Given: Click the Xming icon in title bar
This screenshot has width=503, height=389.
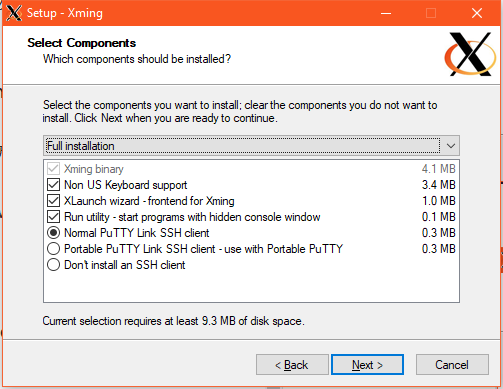Looking at the screenshot, I should pos(14,13).
